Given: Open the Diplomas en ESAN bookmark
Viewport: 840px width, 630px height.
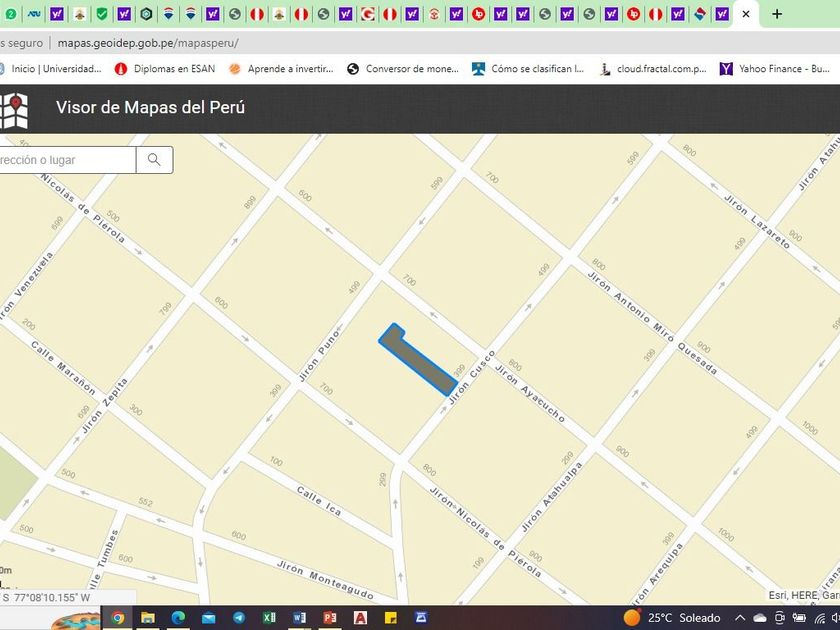Looking at the screenshot, I should [x=166, y=69].
